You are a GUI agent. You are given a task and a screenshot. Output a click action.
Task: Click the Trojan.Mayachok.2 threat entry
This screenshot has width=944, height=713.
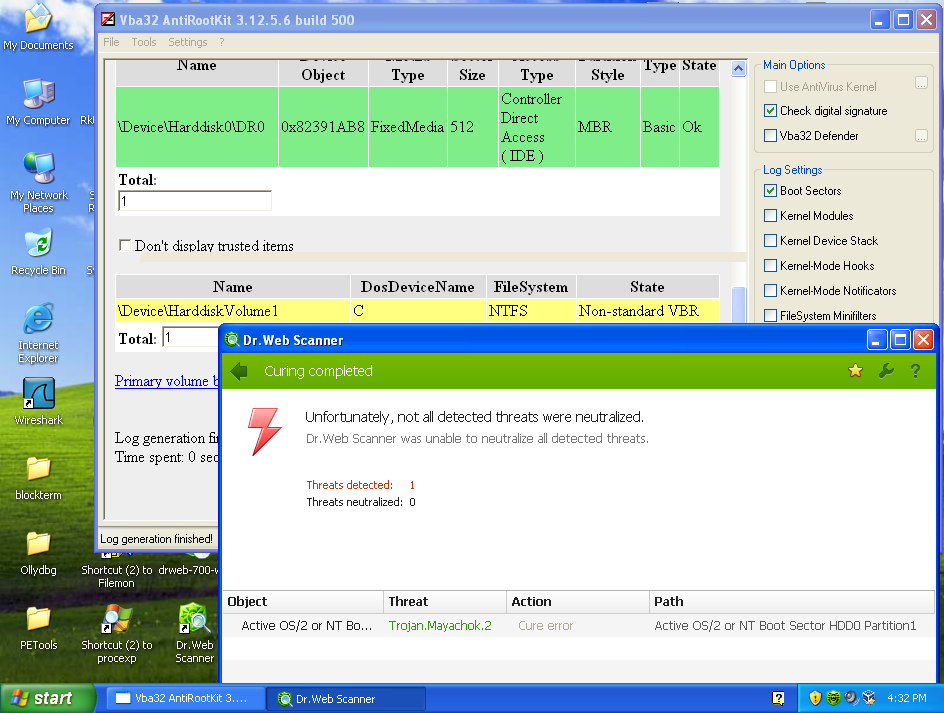440,626
